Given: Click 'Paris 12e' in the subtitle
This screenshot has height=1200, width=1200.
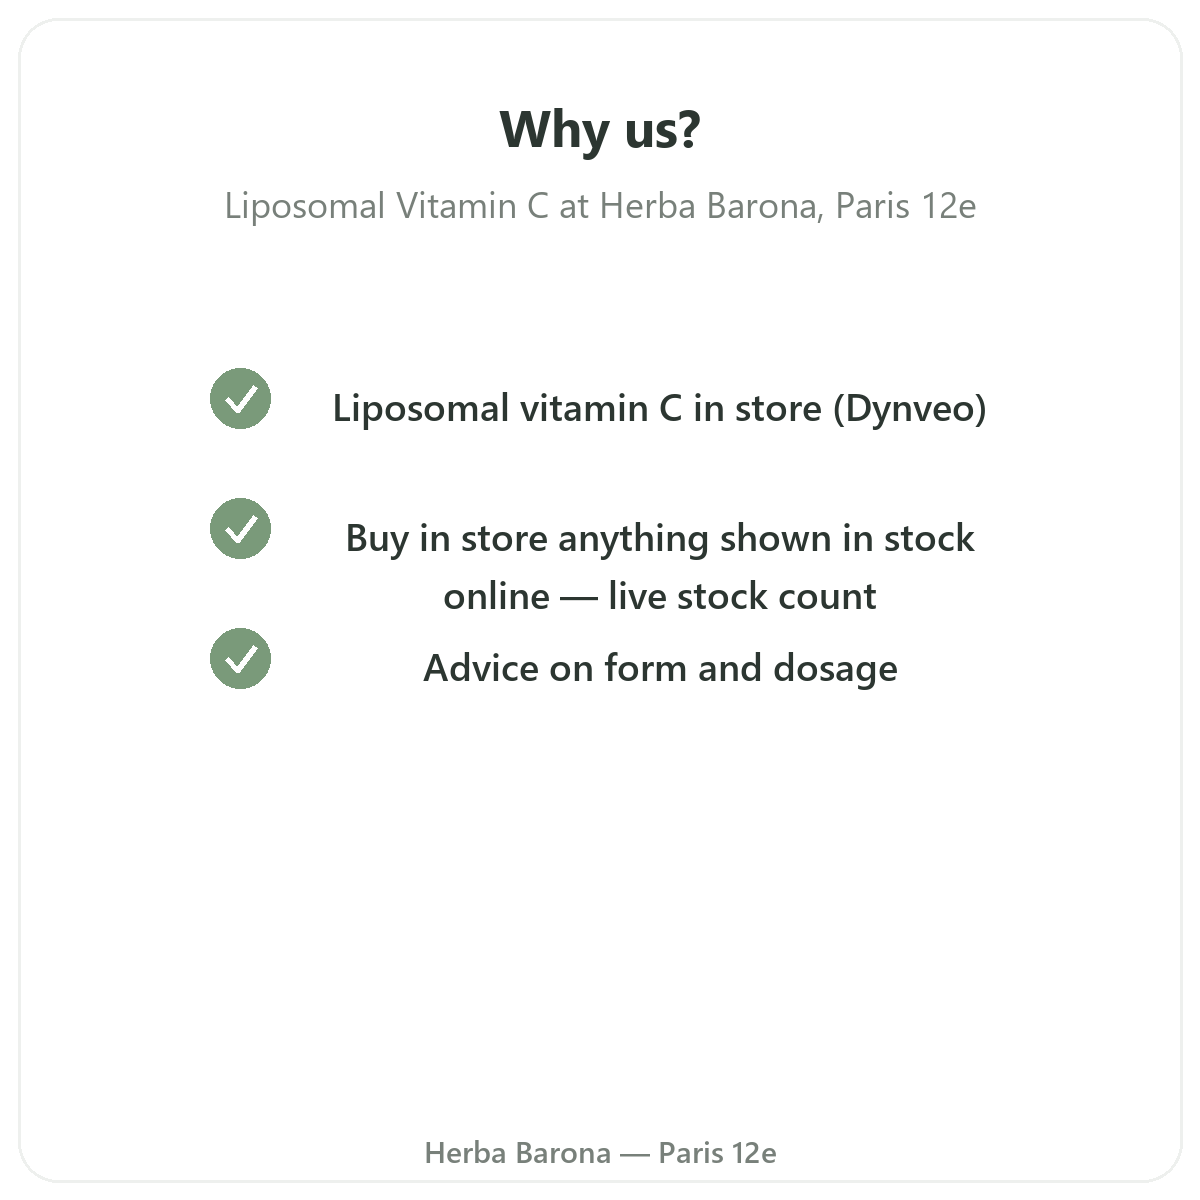Looking at the screenshot, I should [x=906, y=206].
